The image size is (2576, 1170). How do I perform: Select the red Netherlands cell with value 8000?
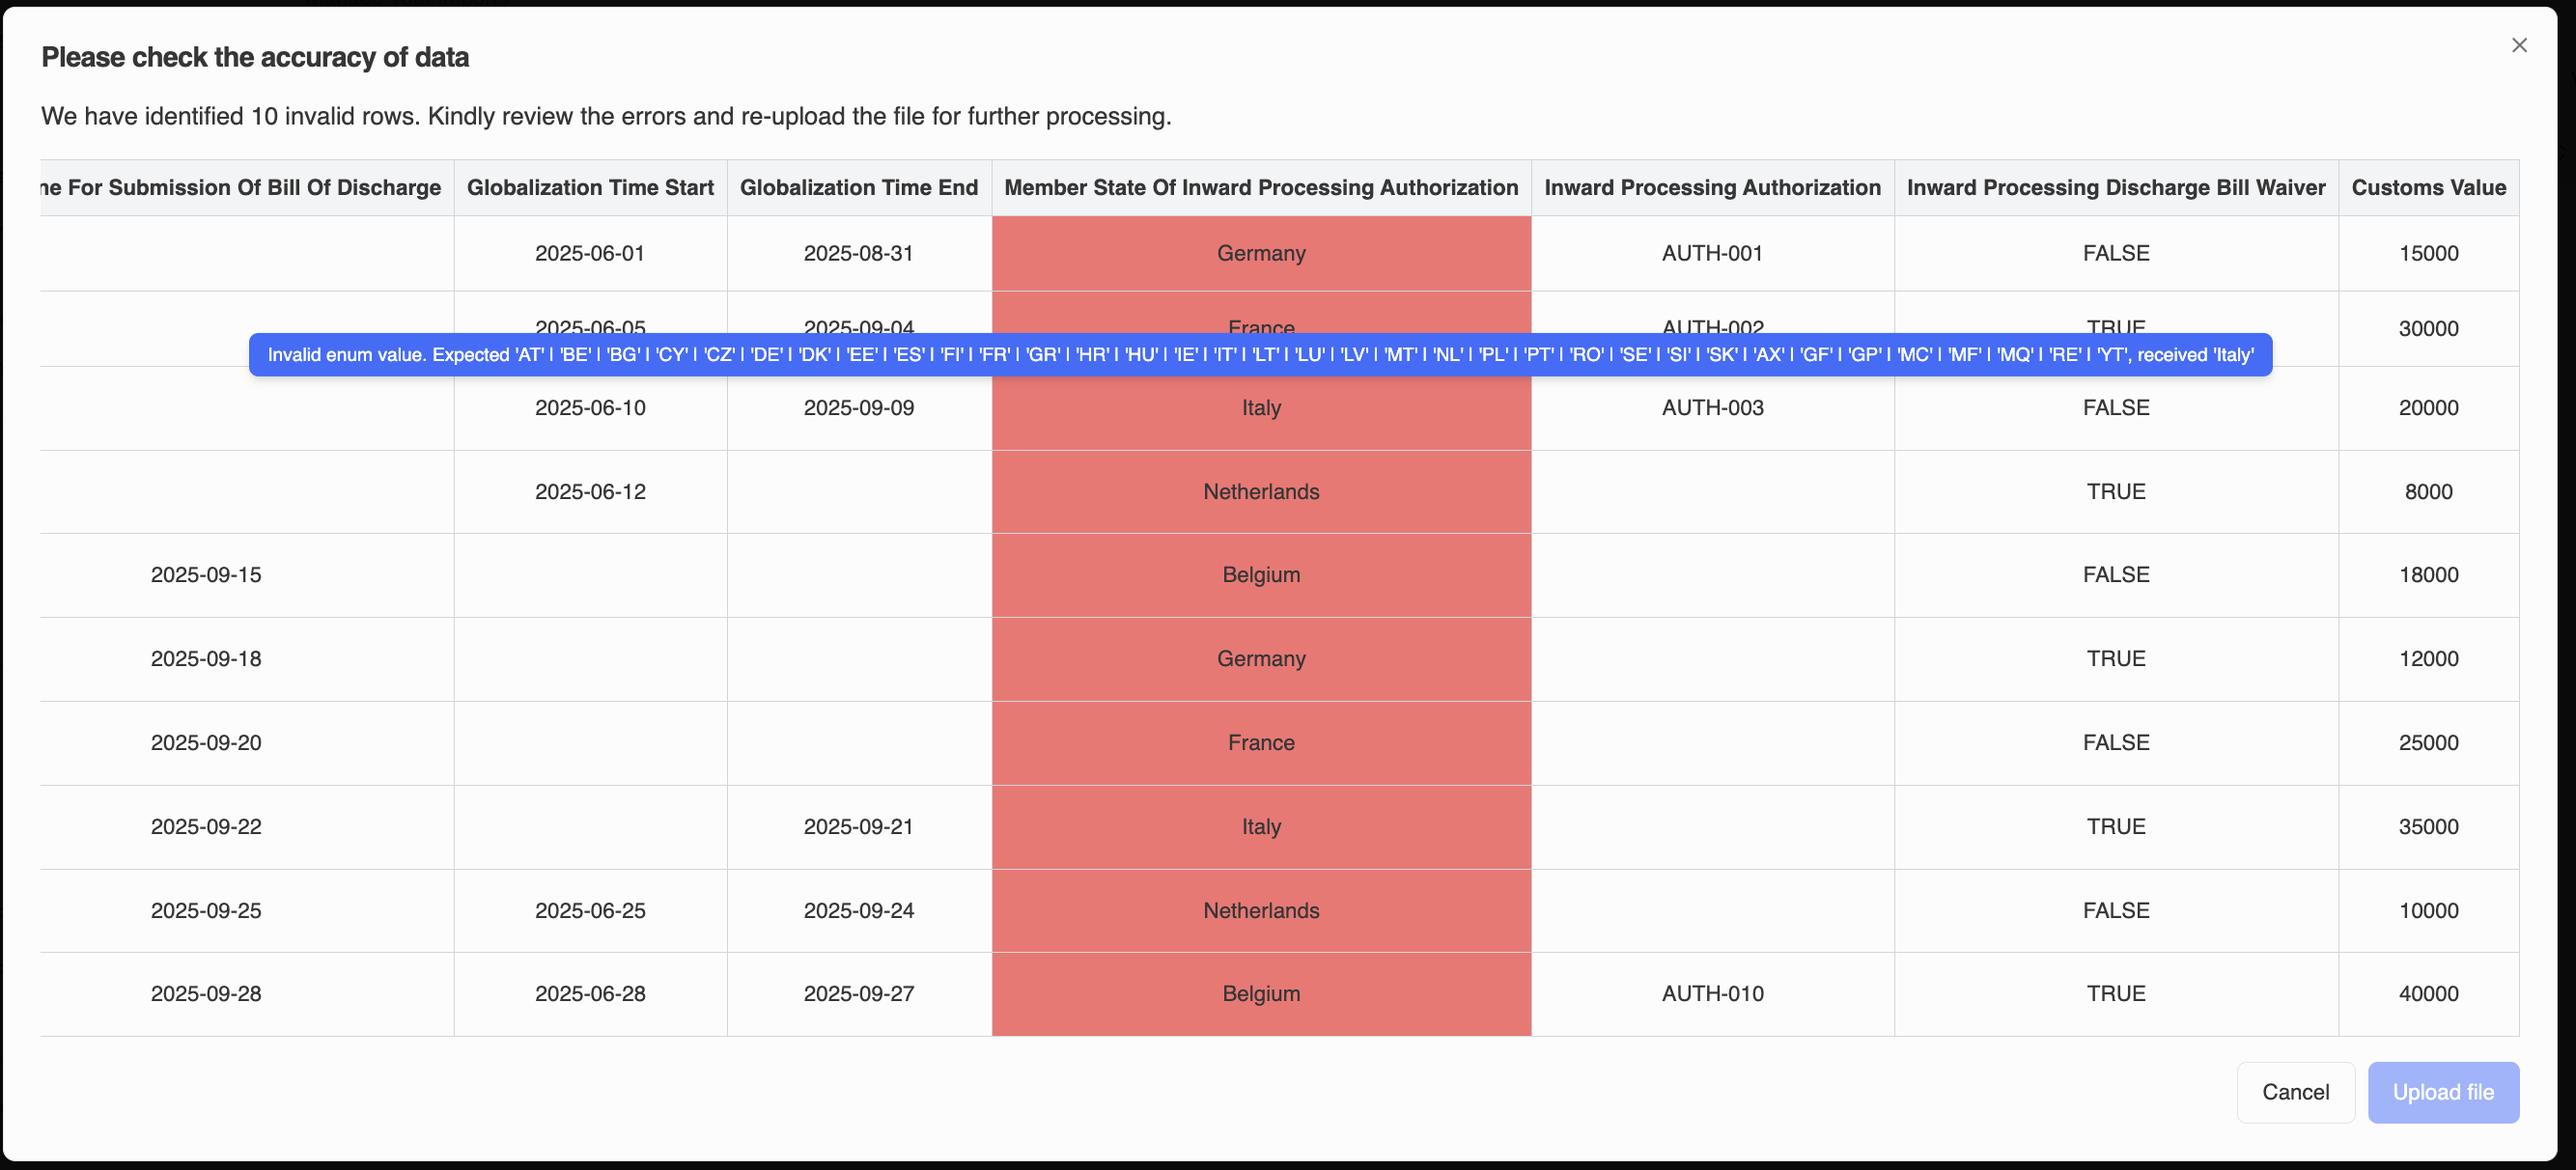1260,492
